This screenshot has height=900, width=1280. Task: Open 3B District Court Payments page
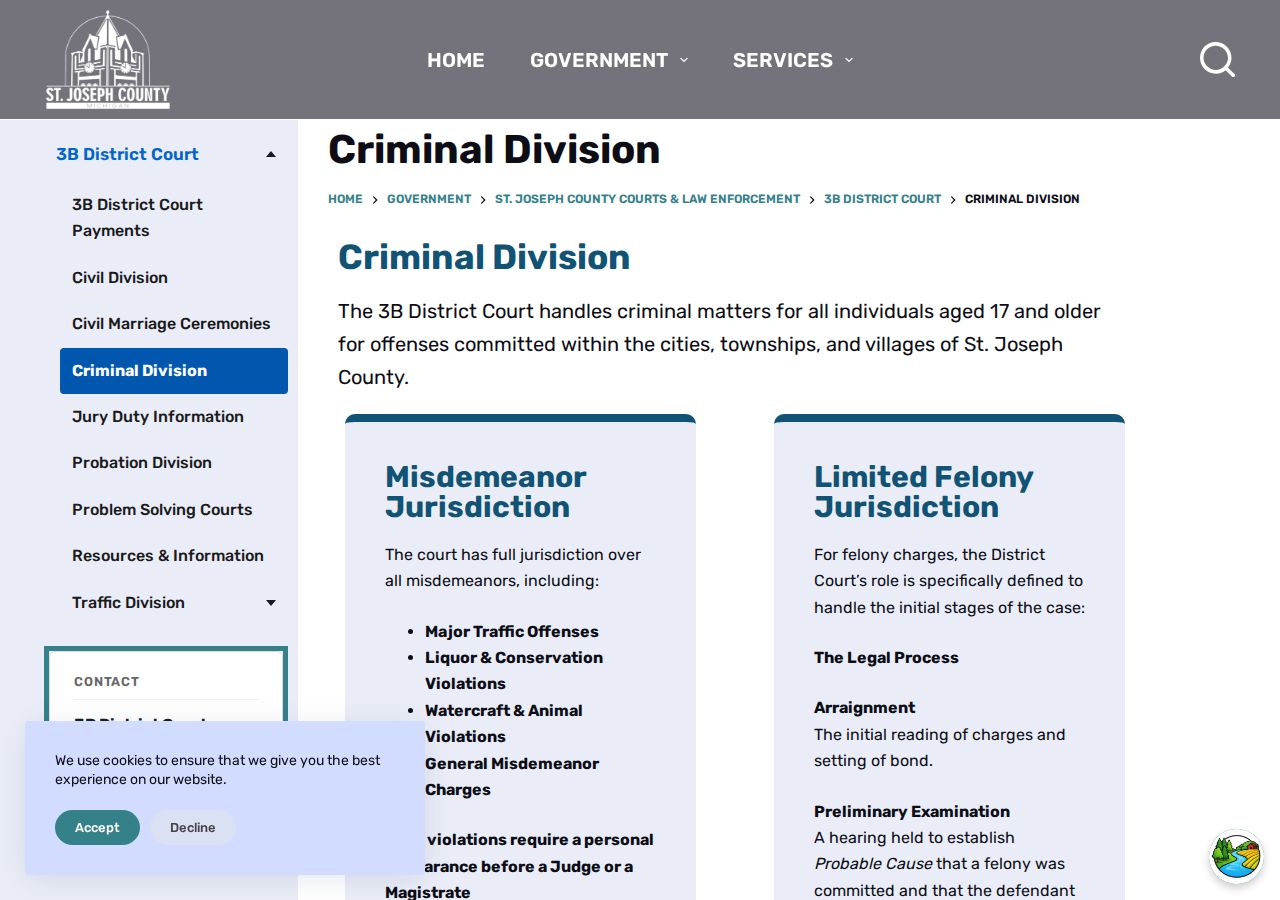tap(137, 217)
